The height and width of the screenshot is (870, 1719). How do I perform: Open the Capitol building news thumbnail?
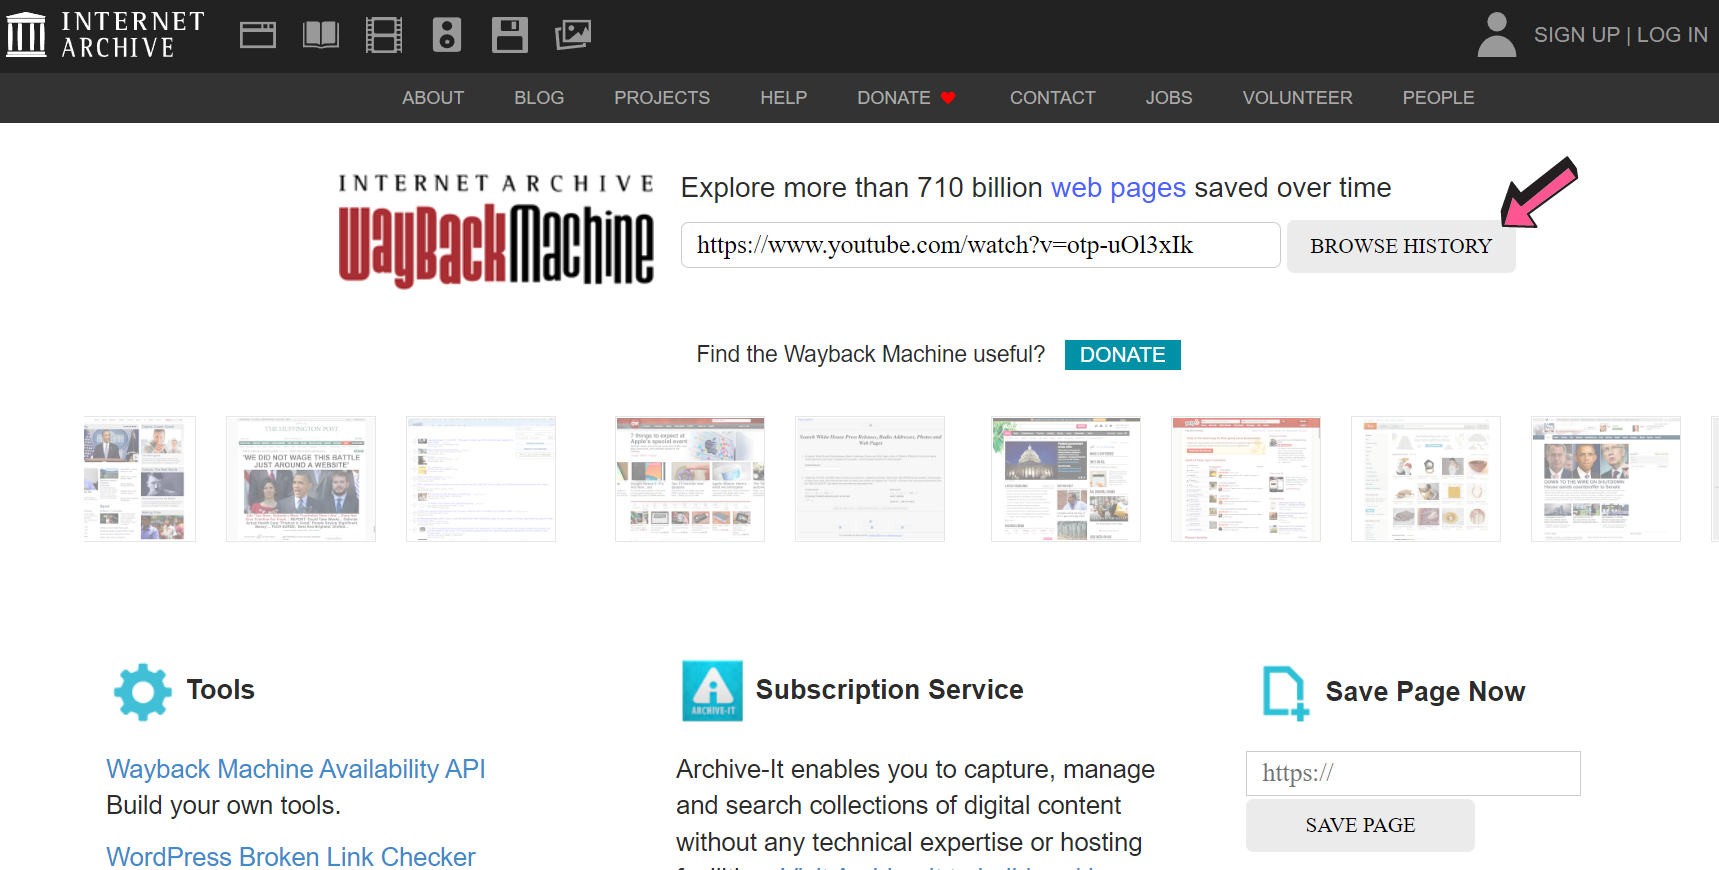[x=1066, y=479]
